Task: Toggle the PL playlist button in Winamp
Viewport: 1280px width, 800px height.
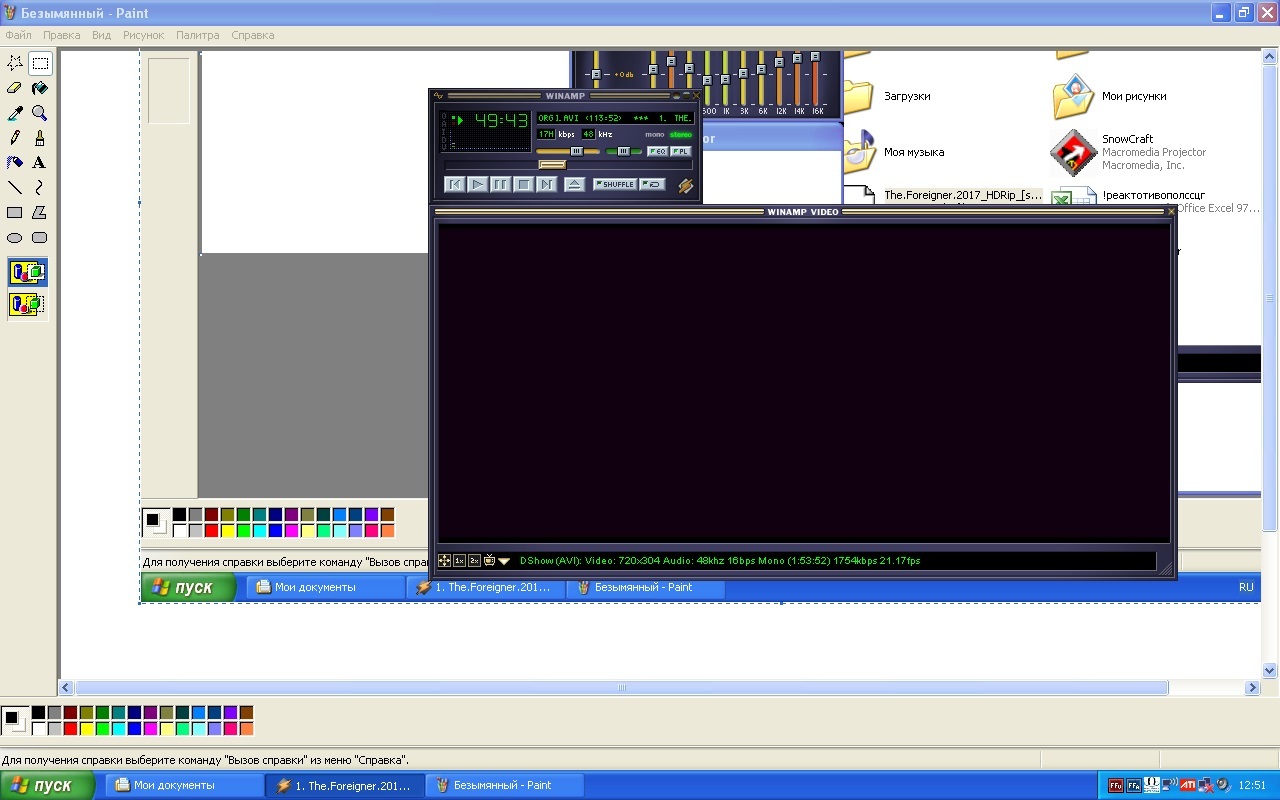Action: [x=680, y=151]
